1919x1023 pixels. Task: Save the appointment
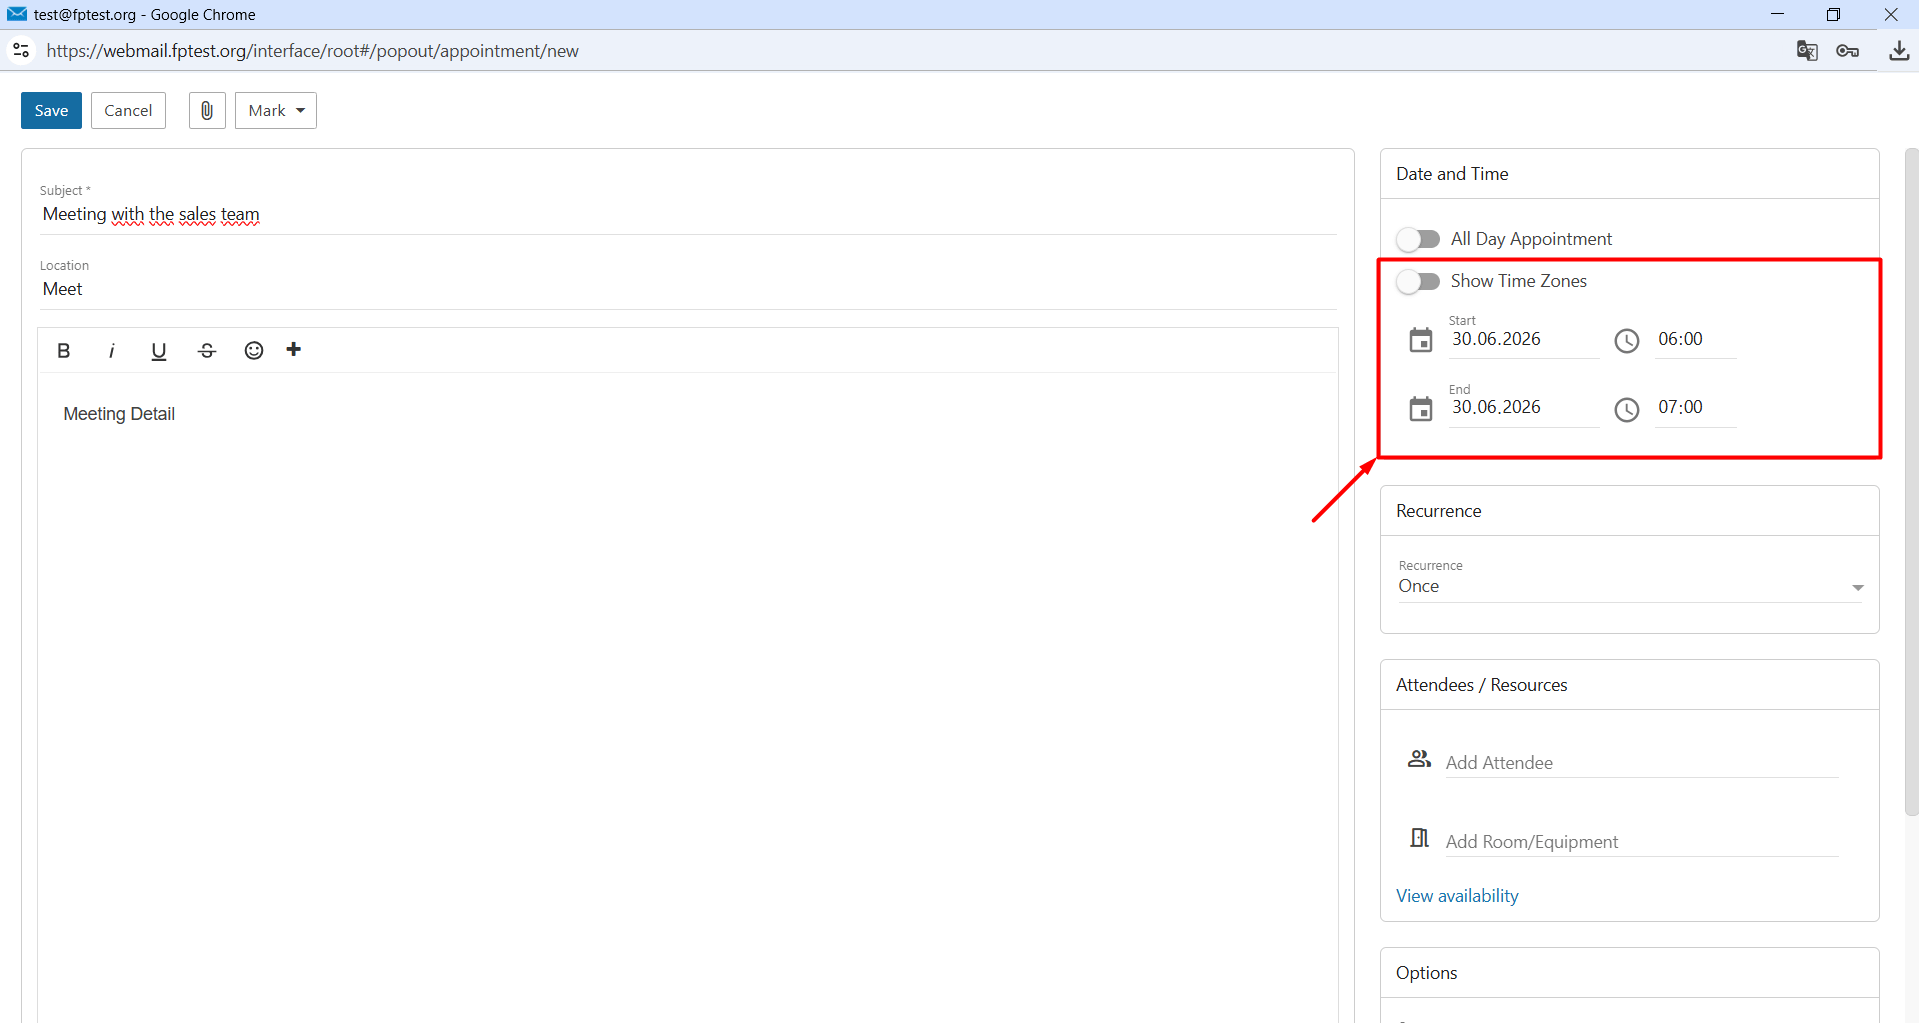(x=51, y=111)
